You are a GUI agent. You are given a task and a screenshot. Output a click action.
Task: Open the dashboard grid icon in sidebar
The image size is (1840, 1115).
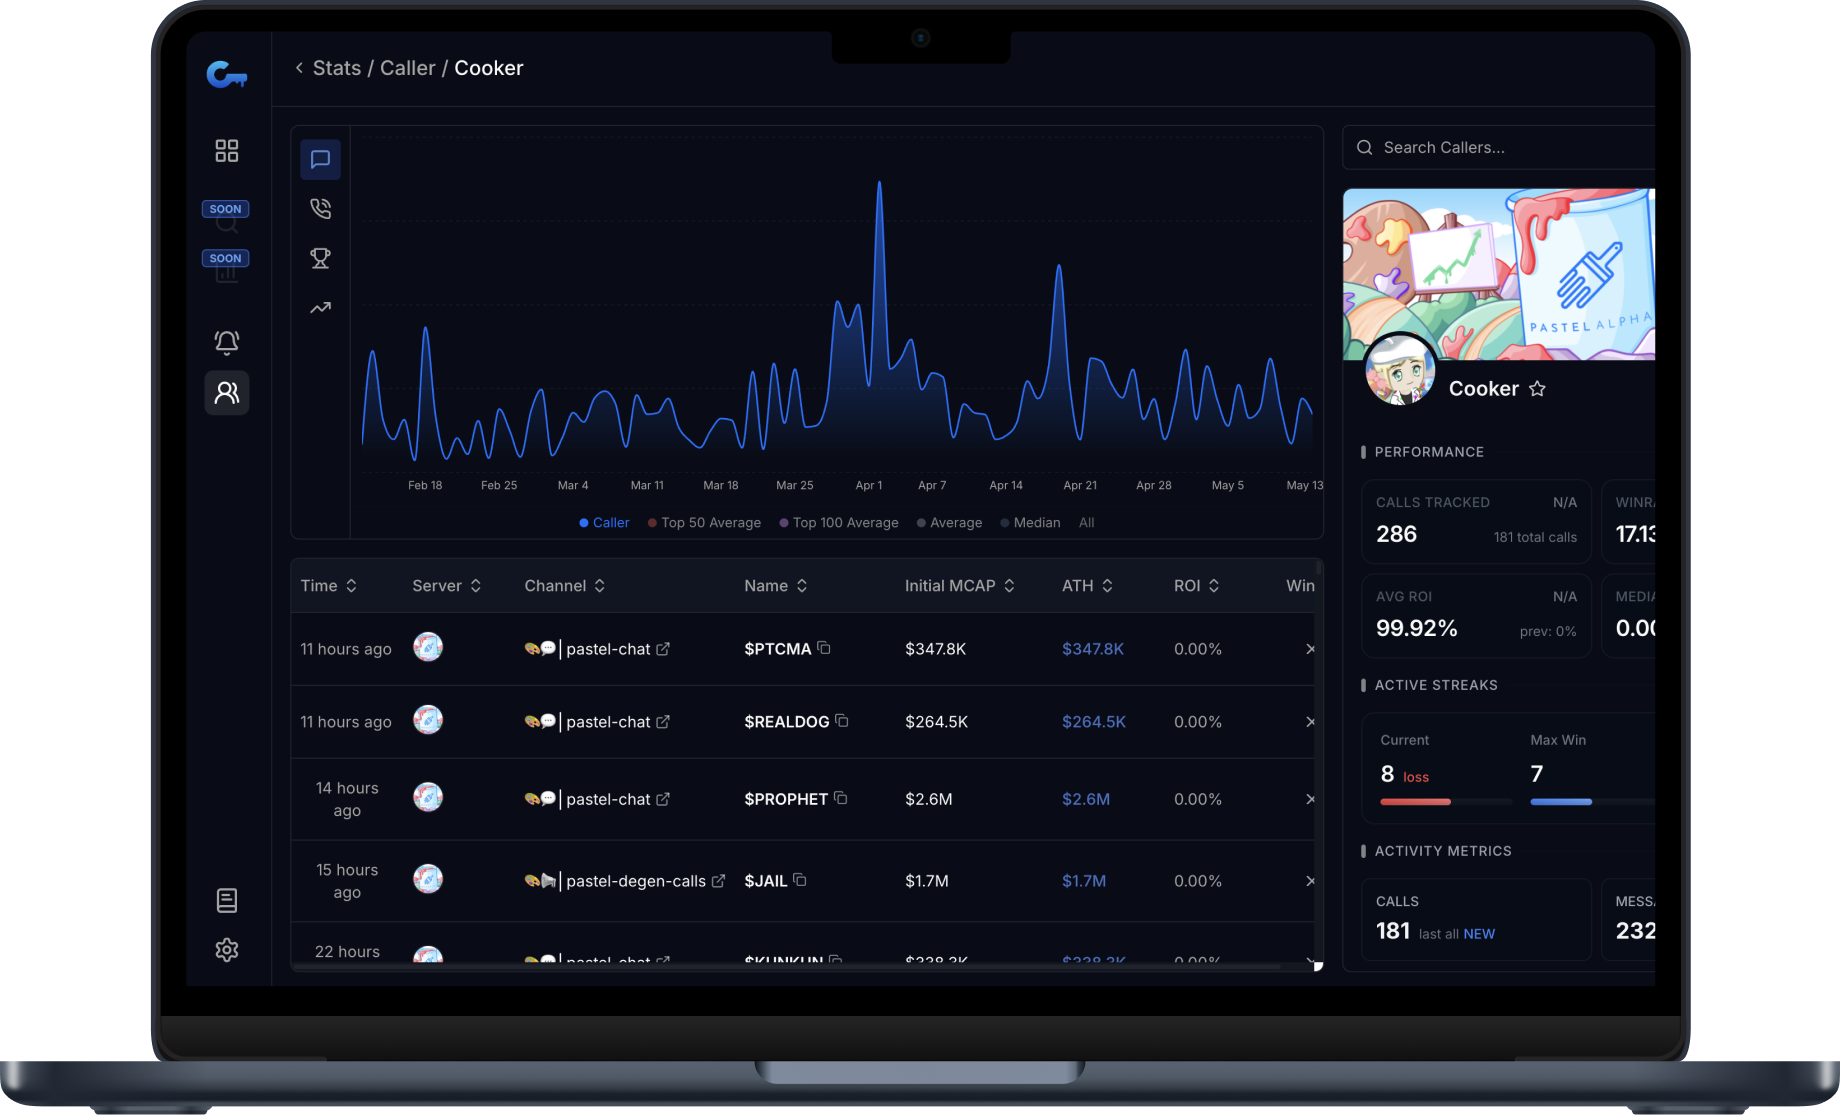click(x=226, y=150)
